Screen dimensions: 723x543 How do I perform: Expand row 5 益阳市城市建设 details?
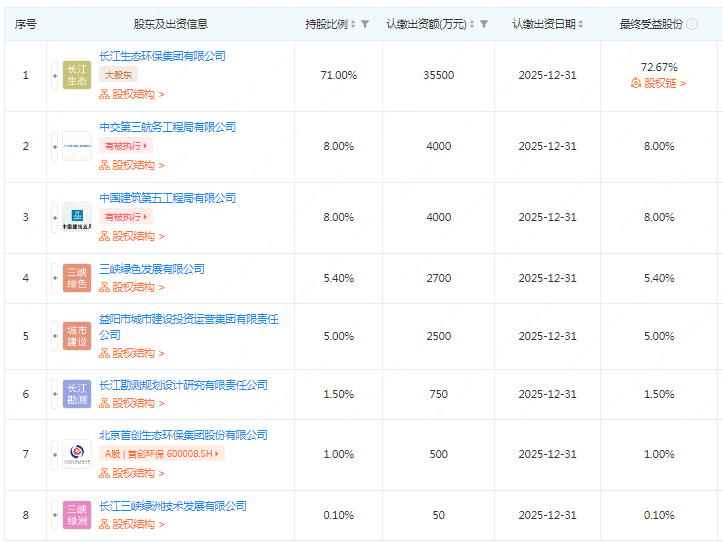(55, 336)
